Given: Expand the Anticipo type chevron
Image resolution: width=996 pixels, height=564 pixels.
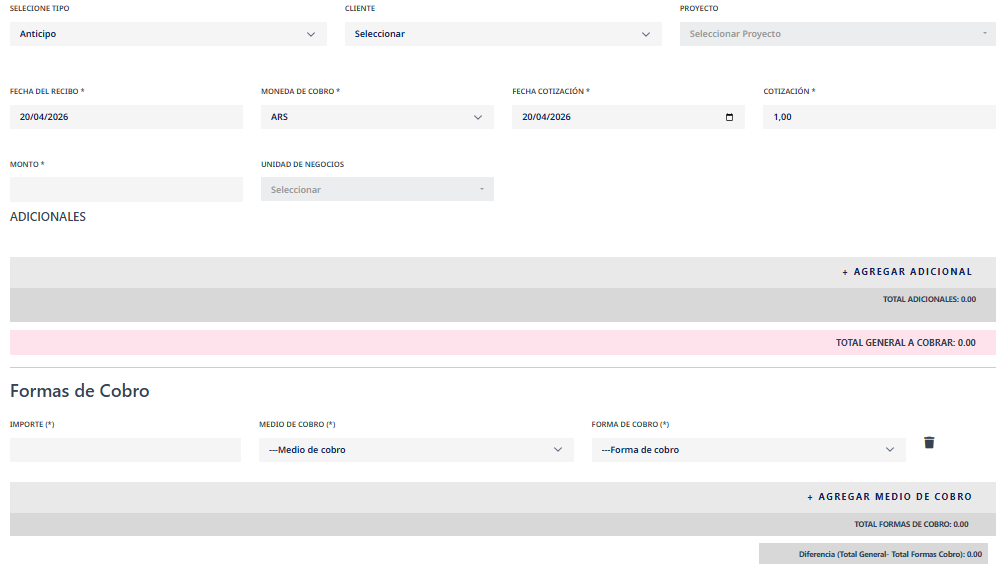Looking at the screenshot, I should [311, 34].
